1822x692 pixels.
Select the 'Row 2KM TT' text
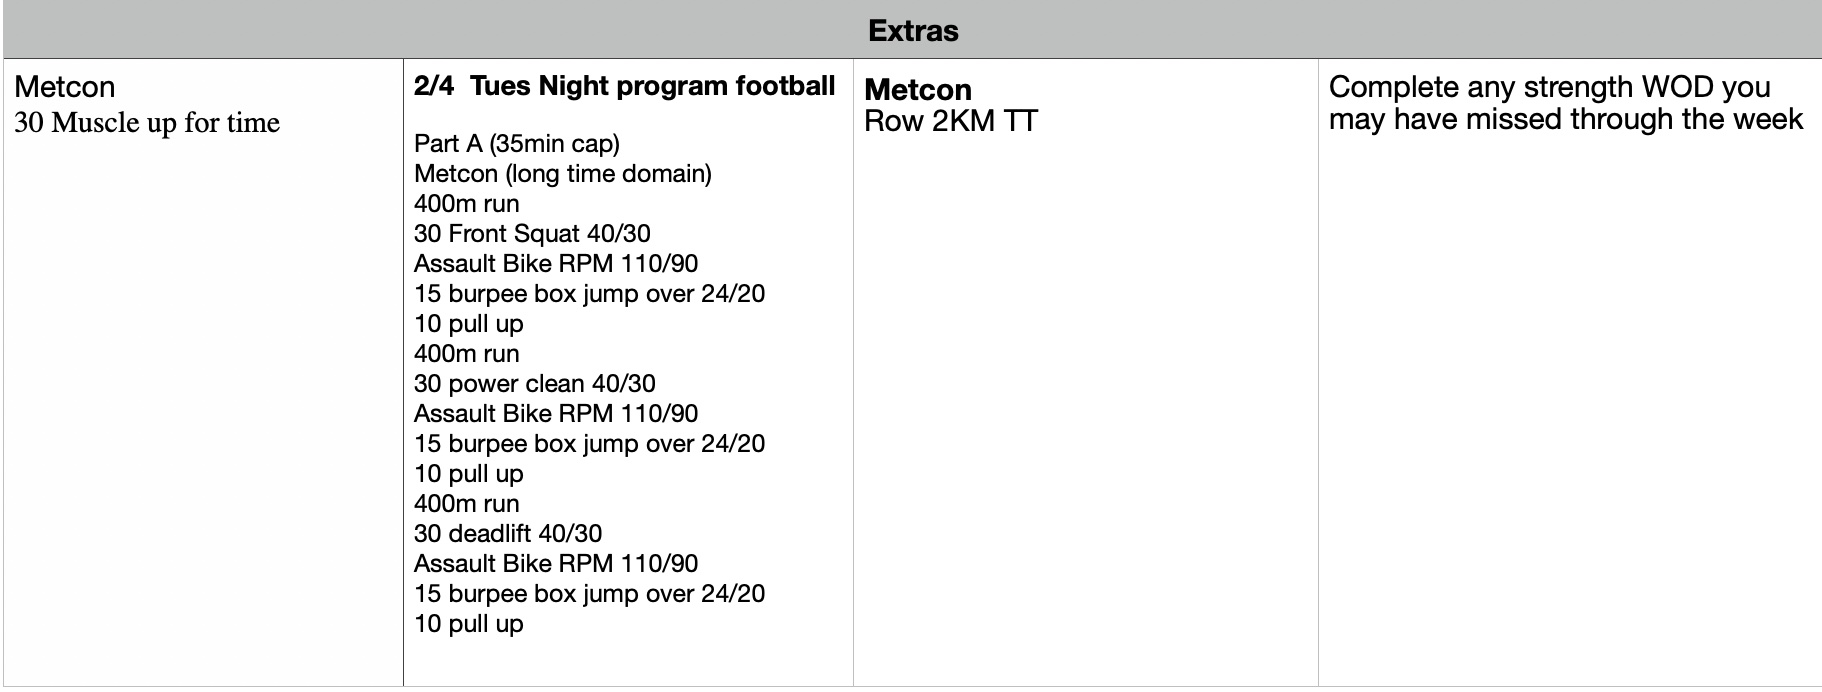click(950, 121)
